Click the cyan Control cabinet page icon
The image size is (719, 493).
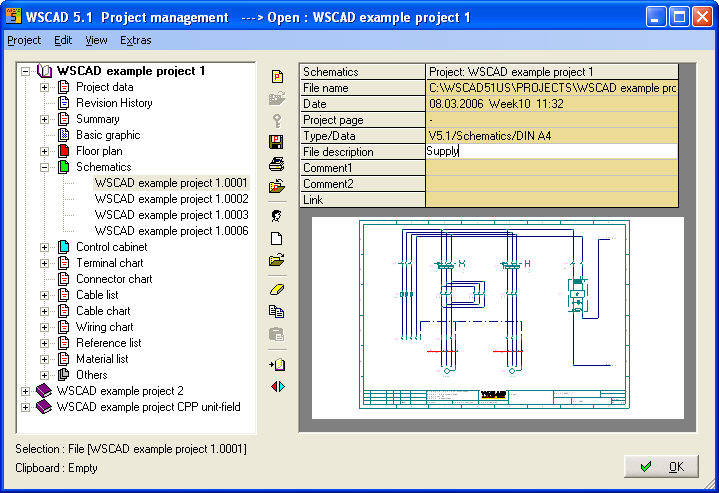64,247
